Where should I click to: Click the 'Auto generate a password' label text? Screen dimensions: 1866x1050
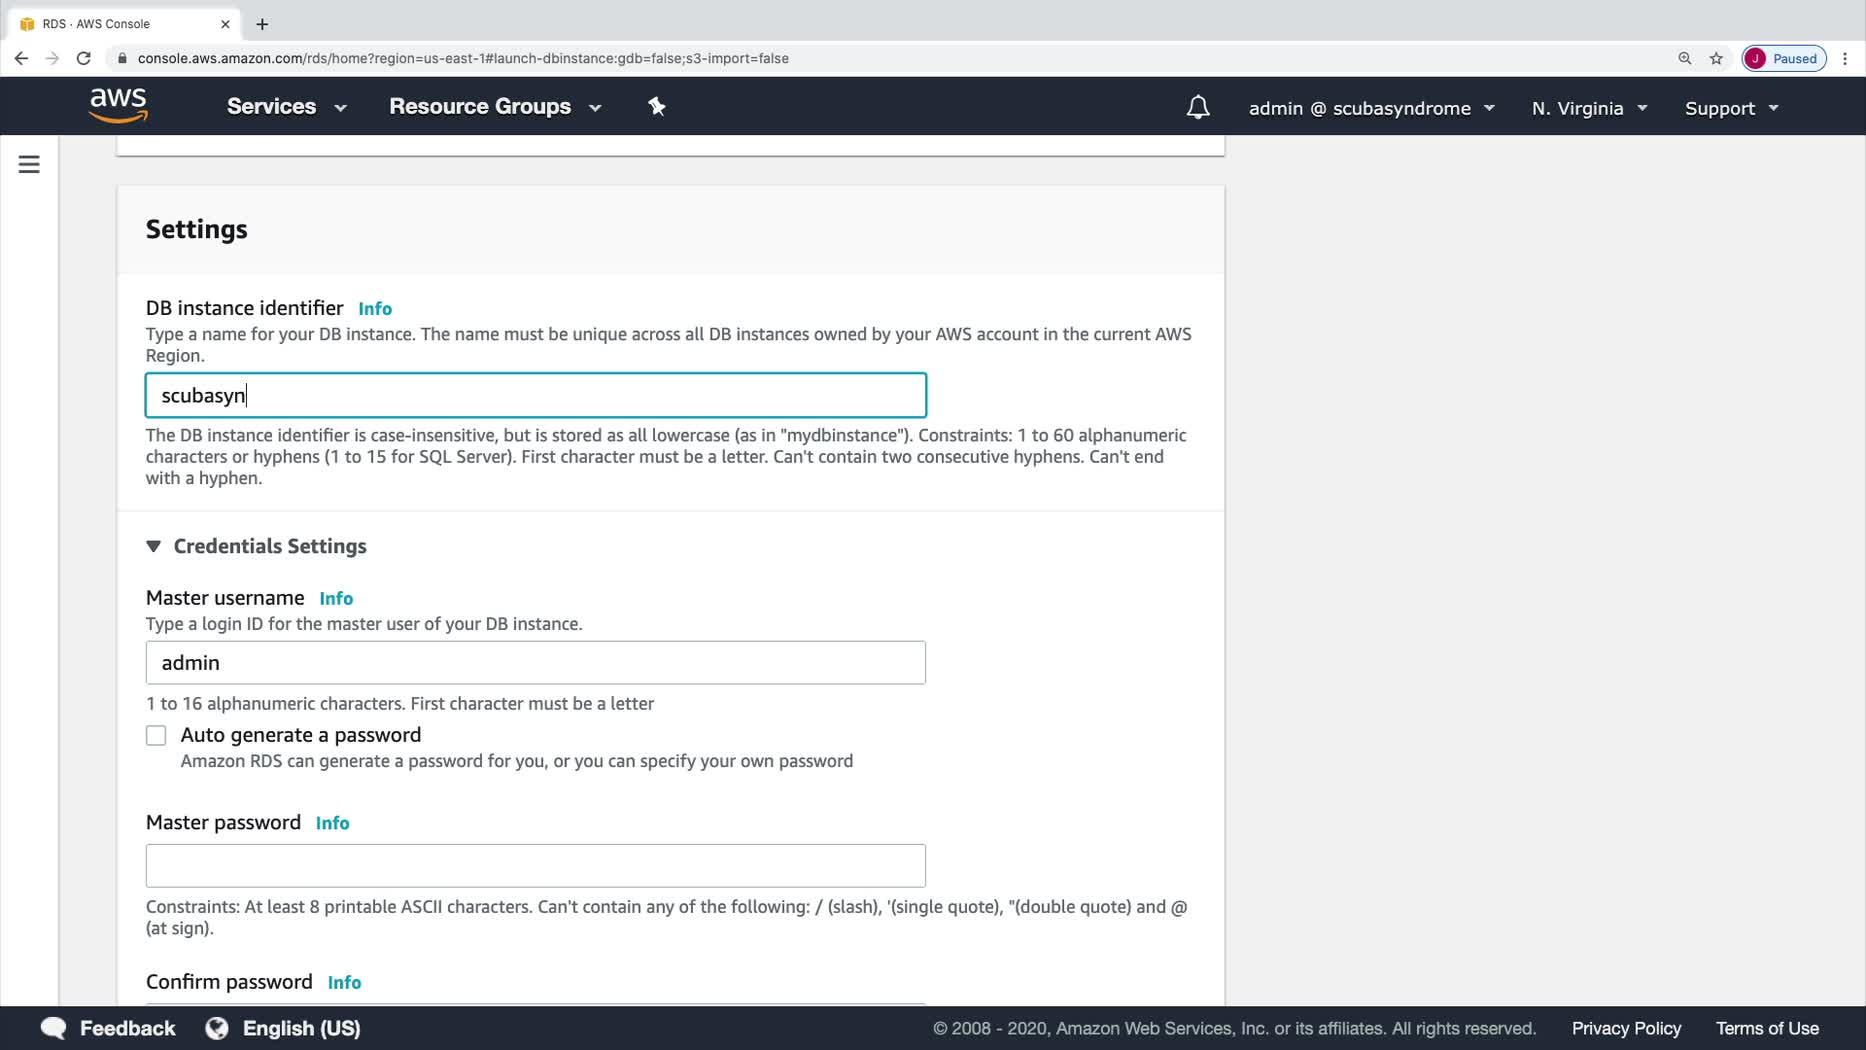(x=301, y=735)
